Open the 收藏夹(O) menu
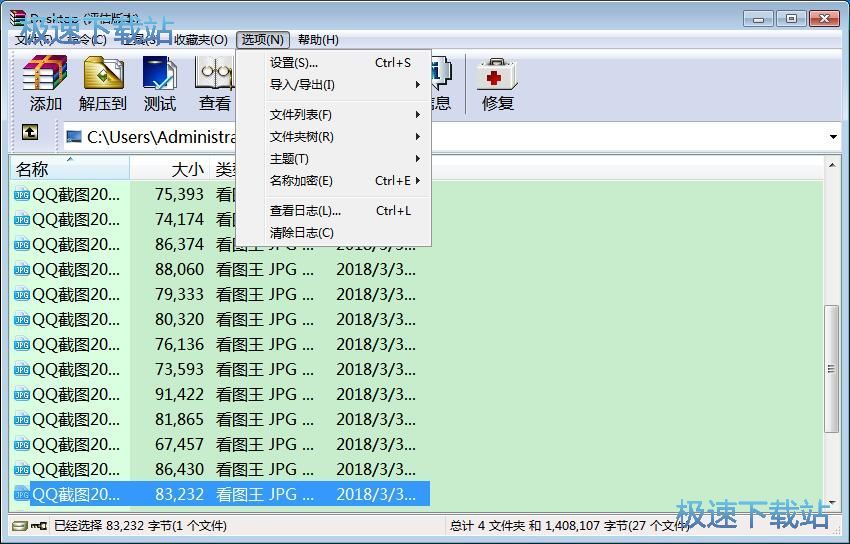Screen dimensions: 850x544 (201, 40)
